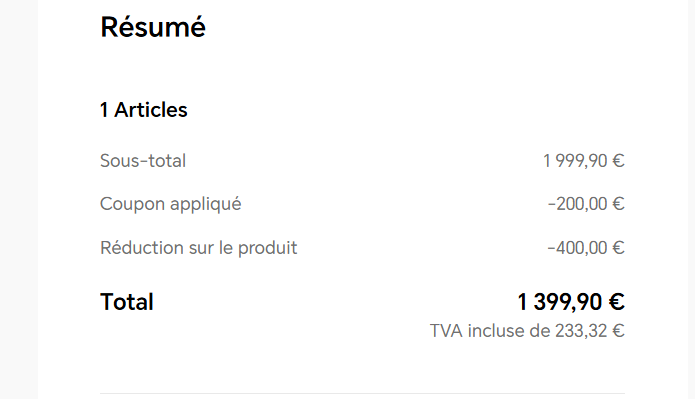Click the word Articles in the heading
Screen dimensions: 695x399
click(151, 110)
